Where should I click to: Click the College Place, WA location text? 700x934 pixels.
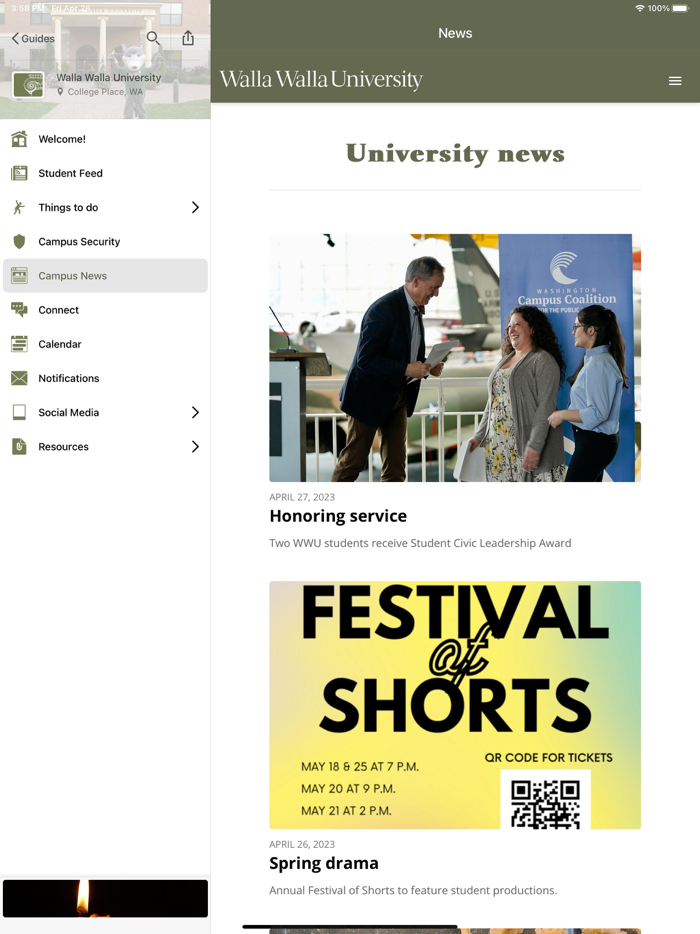[x=105, y=92]
